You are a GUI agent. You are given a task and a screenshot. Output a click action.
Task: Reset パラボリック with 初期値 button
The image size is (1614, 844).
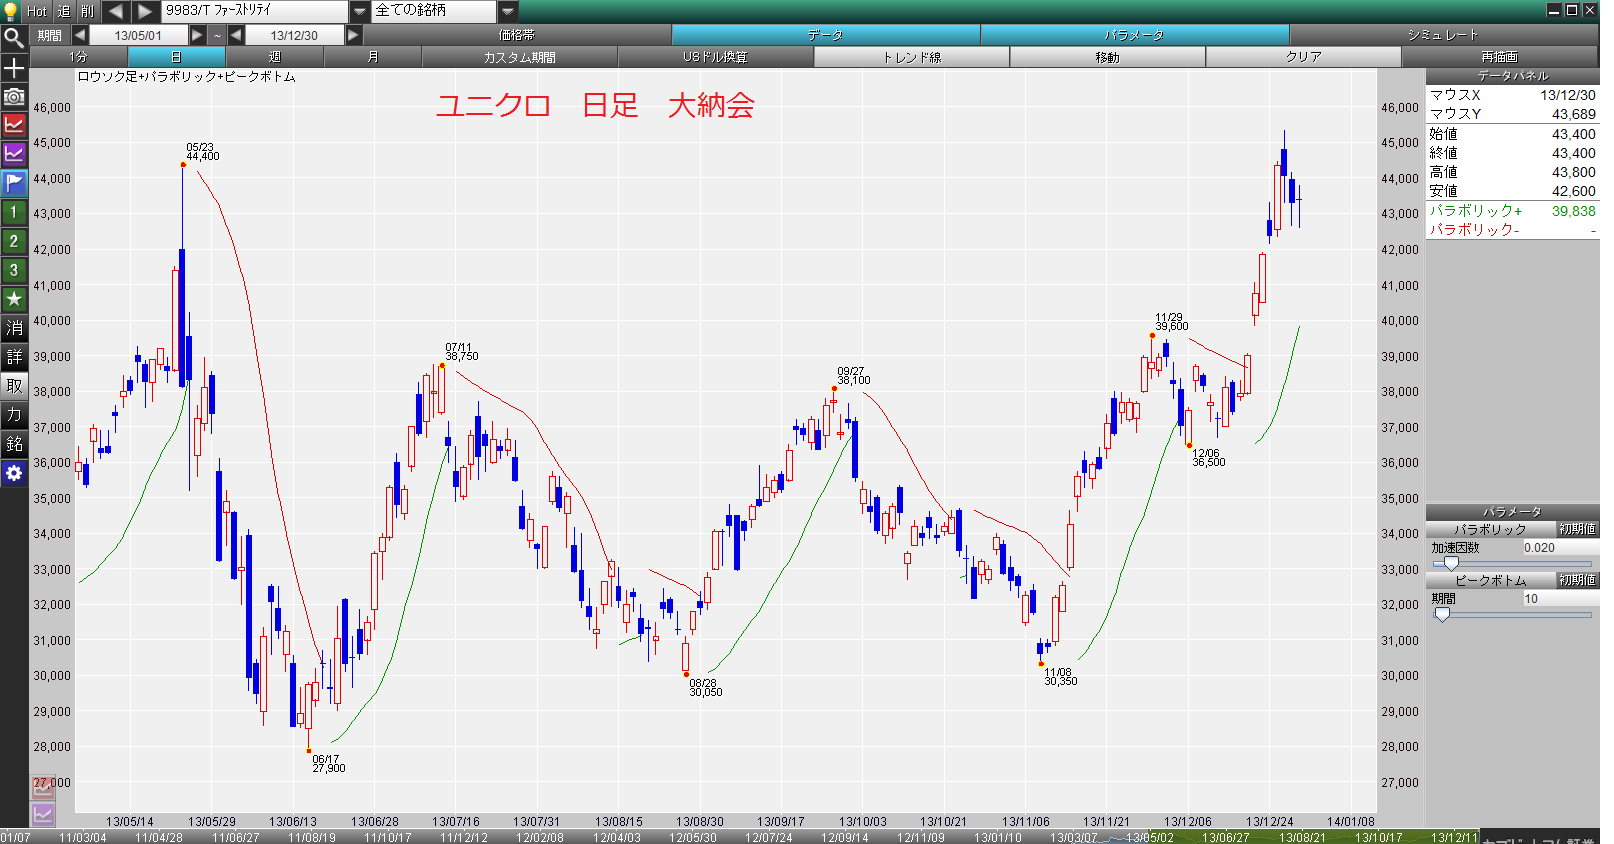[1577, 529]
